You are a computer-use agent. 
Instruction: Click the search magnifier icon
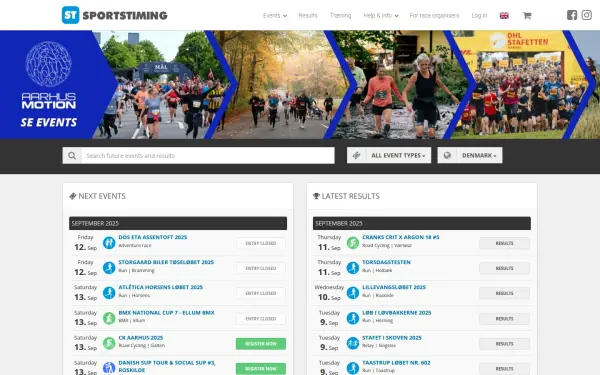(x=72, y=156)
